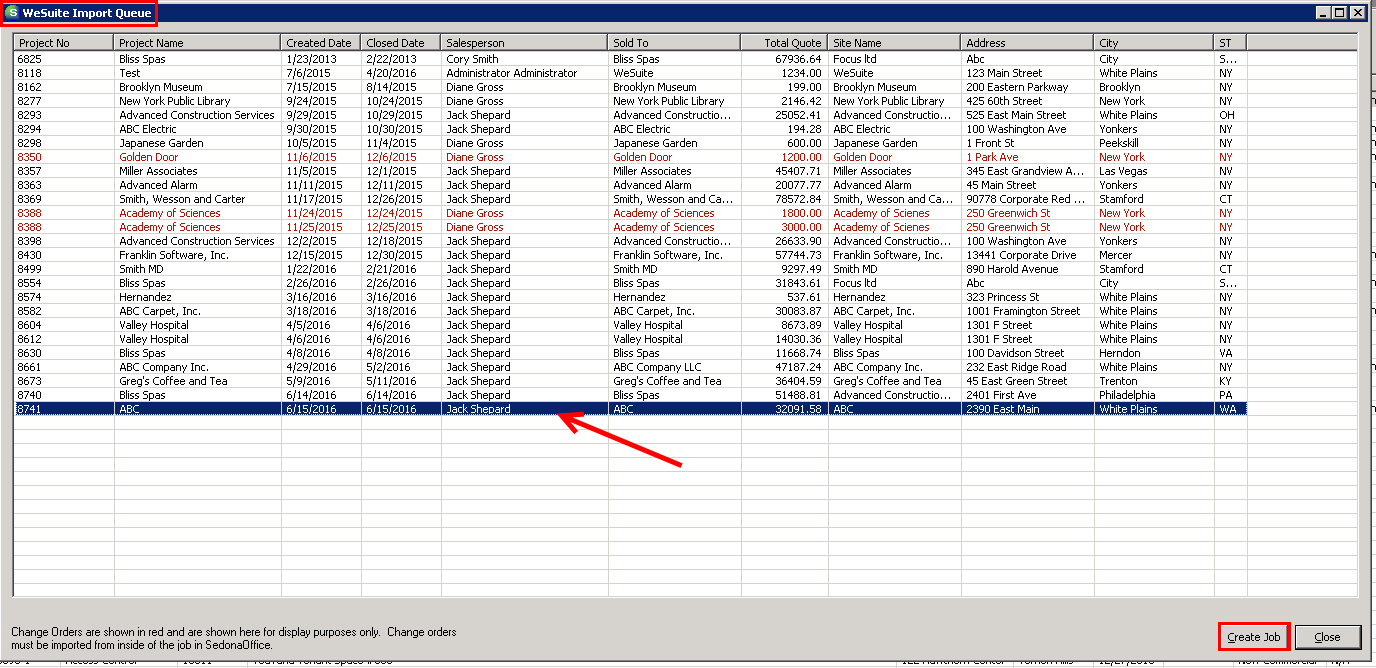
Task: Click the address '13441 Corporate Drive'
Action: click(1021, 255)
